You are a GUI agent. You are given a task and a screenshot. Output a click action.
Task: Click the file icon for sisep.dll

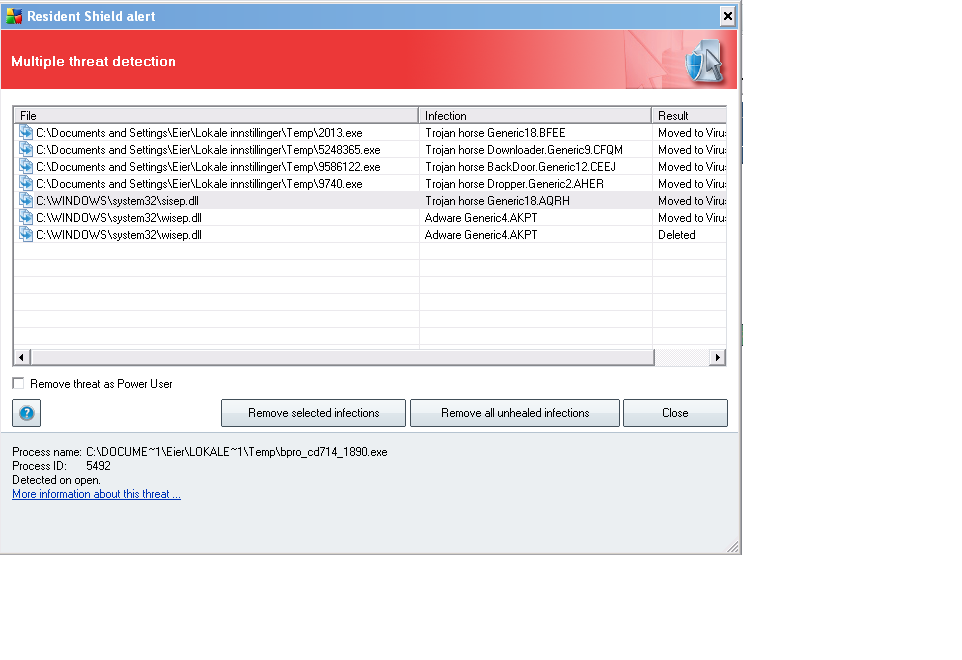[x=26, y=201]
